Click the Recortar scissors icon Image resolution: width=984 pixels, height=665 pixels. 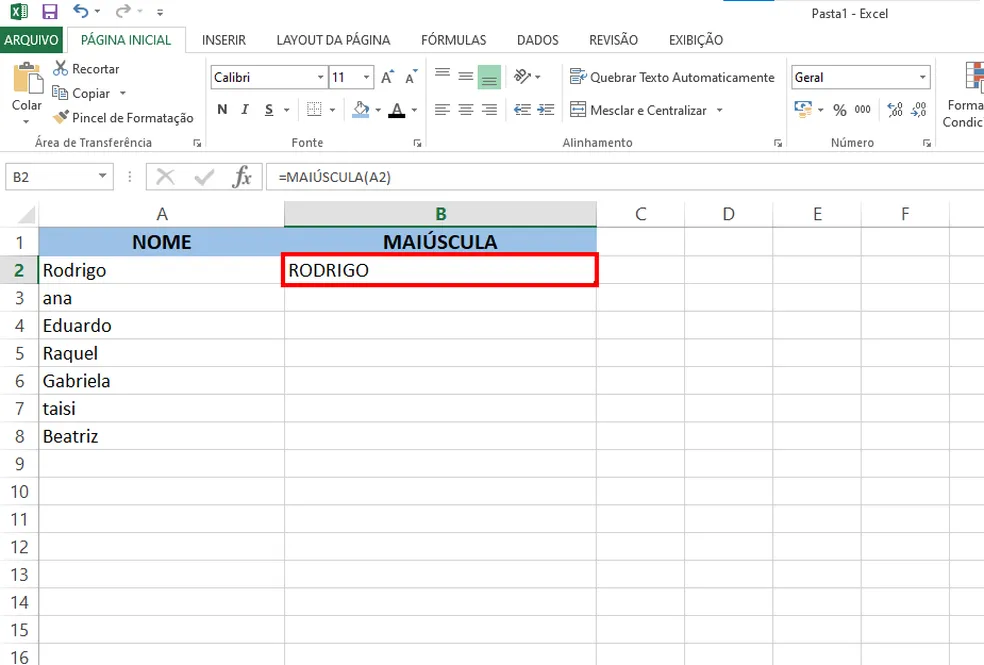click(x=60, y=69)
